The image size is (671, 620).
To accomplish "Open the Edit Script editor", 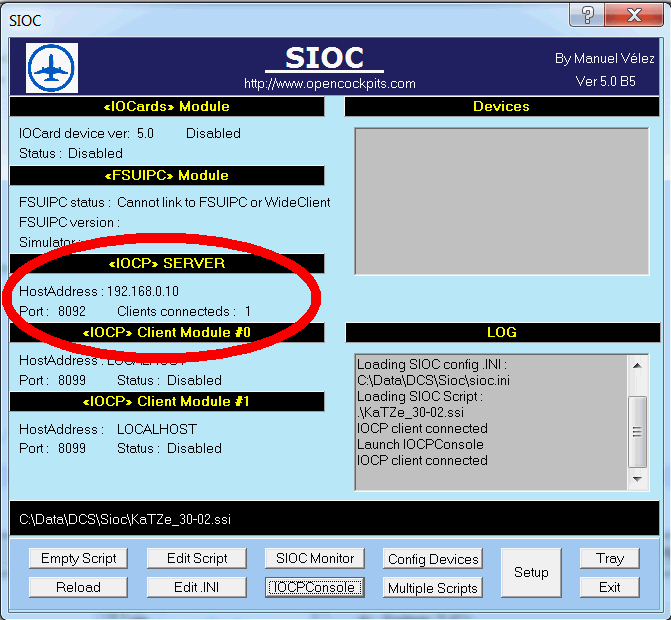I will pos(196,558).
